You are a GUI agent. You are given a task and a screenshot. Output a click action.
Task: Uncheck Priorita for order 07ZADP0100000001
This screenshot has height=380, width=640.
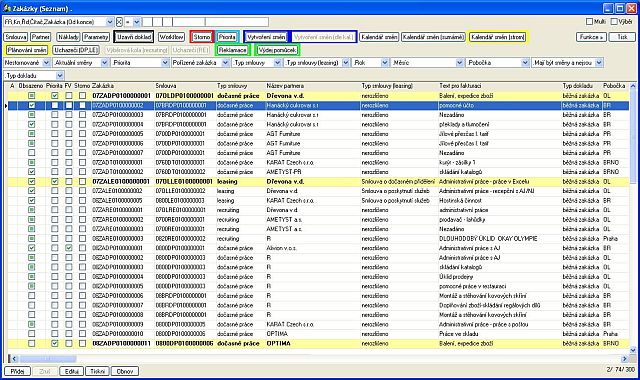(x=55, y=96)
